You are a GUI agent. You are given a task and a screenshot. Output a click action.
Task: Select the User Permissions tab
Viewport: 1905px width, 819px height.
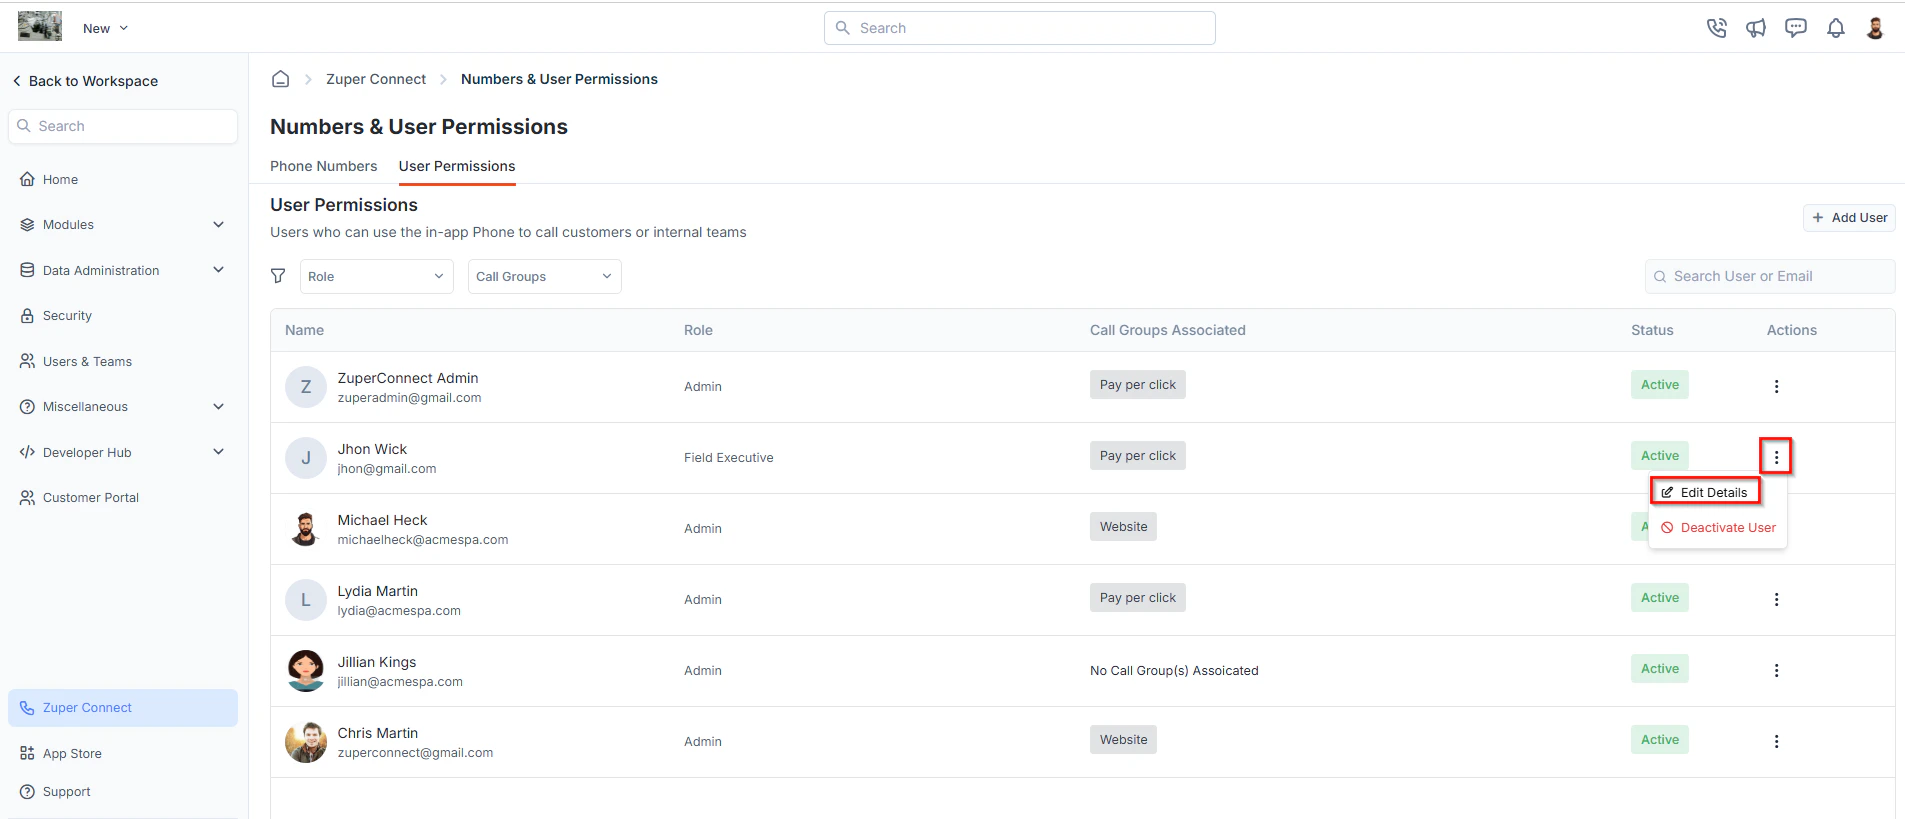457,166
